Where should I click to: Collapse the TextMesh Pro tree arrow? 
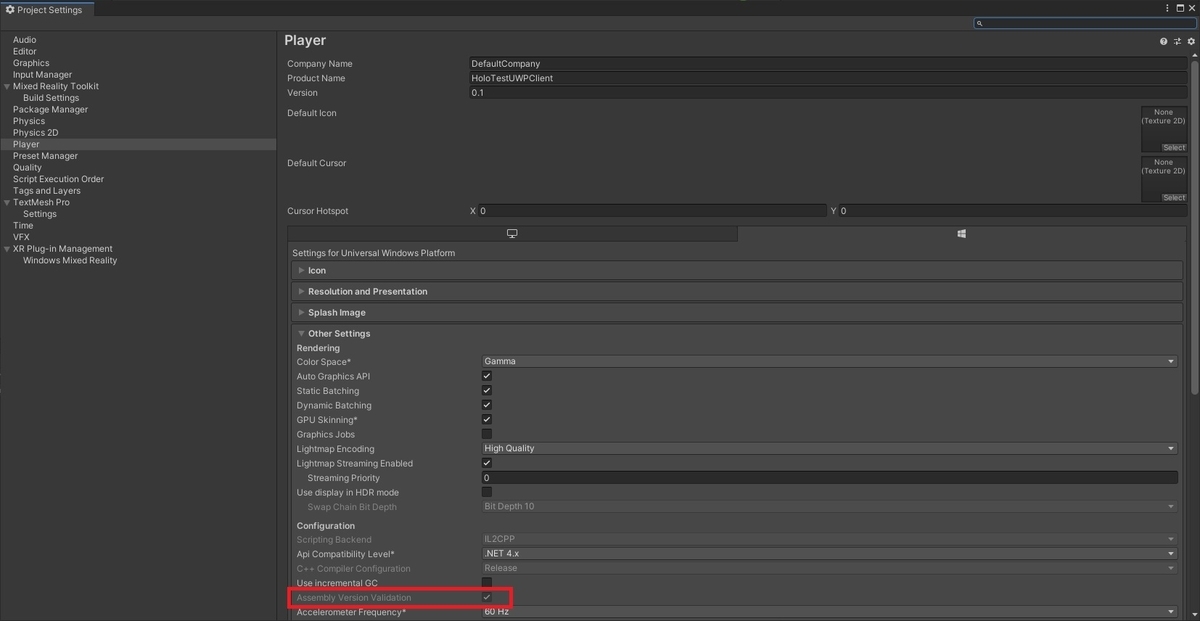pyautogui.click(x=7, y=202)
